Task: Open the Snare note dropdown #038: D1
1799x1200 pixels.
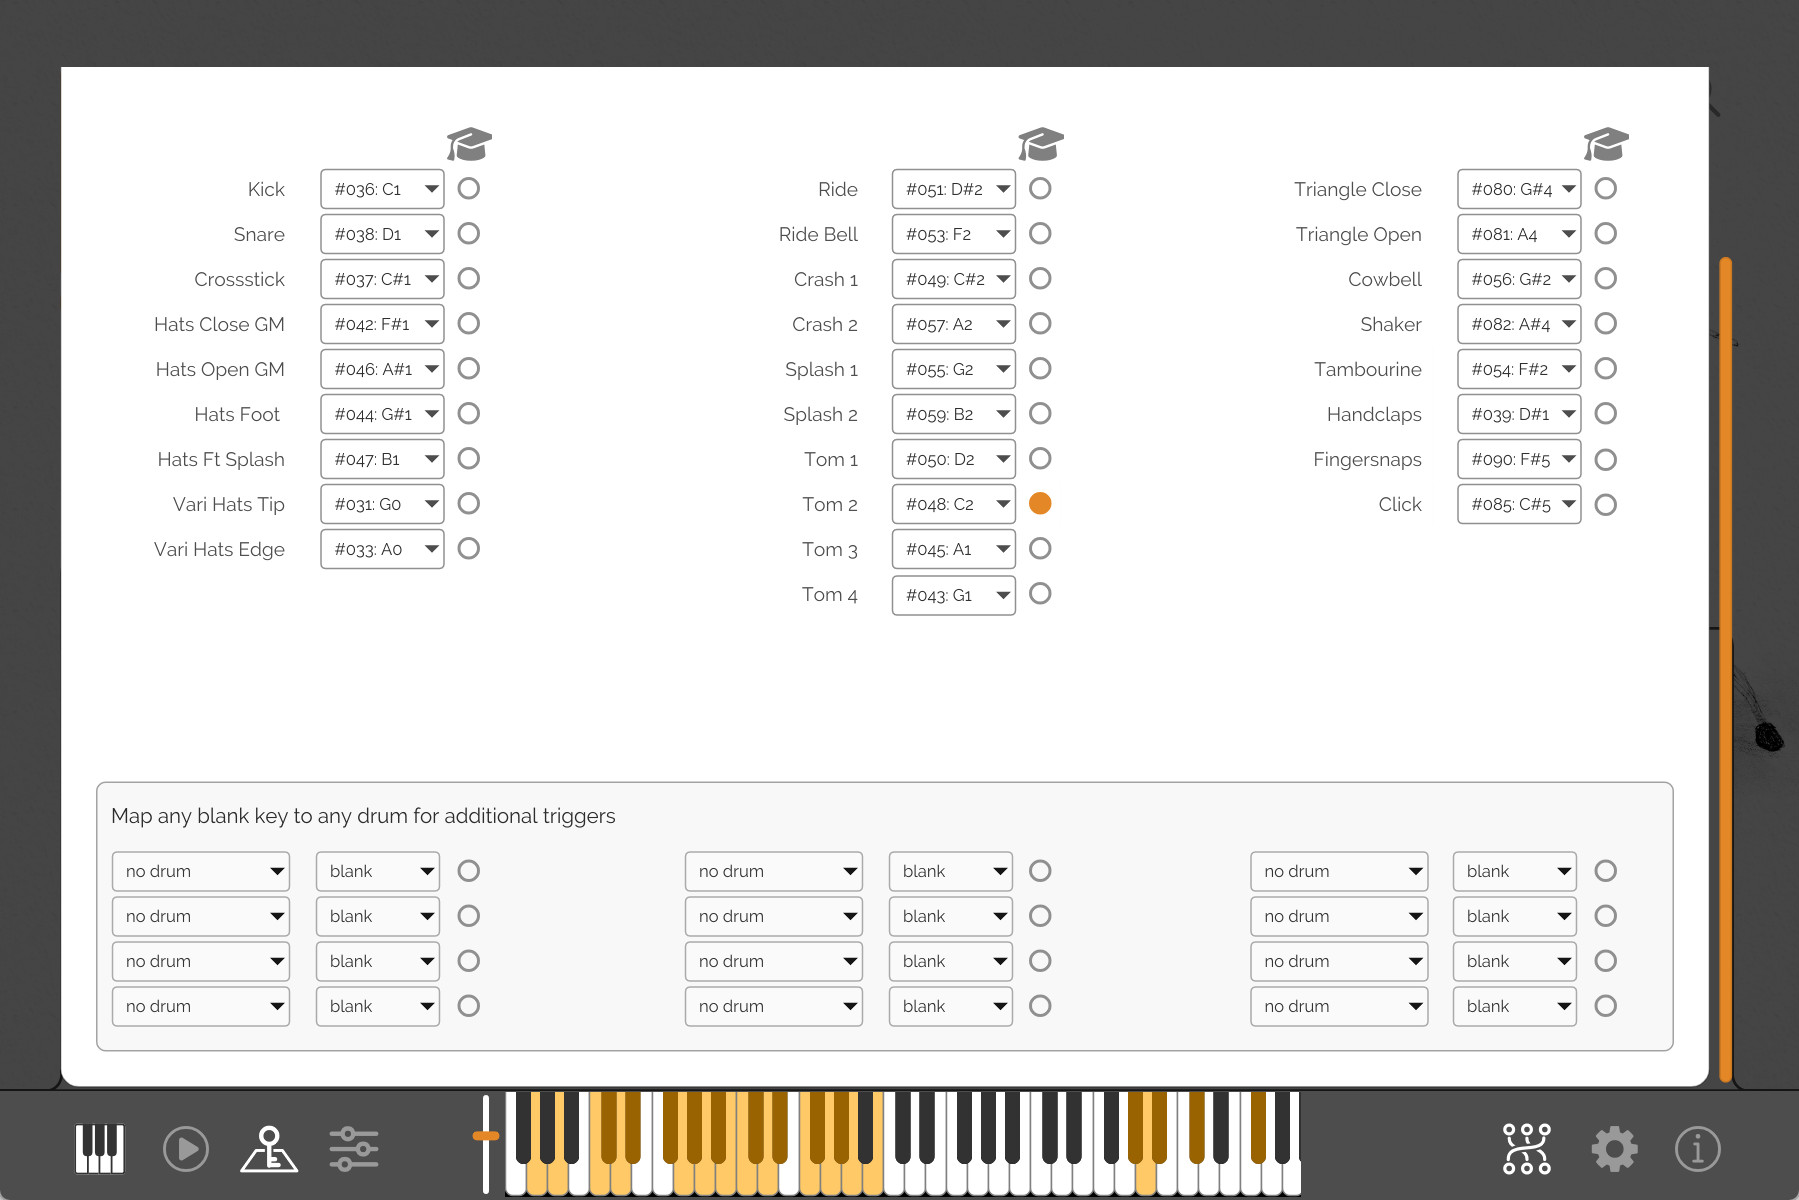Action: coord(382,234)
